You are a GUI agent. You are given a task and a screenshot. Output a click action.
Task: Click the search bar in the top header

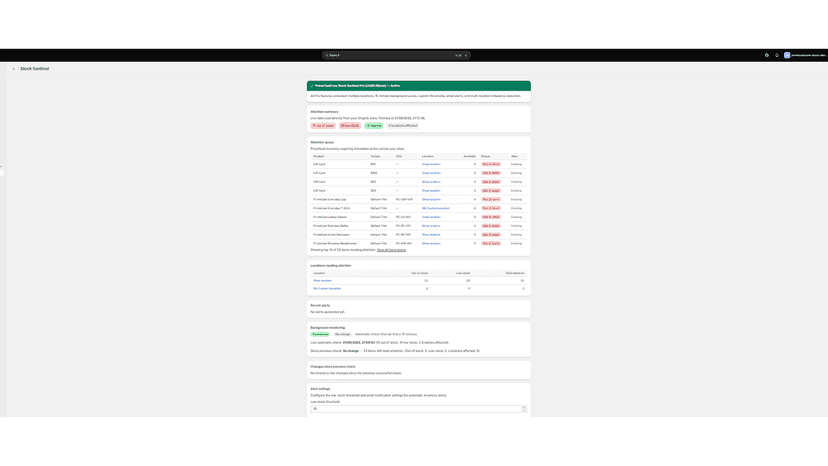point(396,55)
